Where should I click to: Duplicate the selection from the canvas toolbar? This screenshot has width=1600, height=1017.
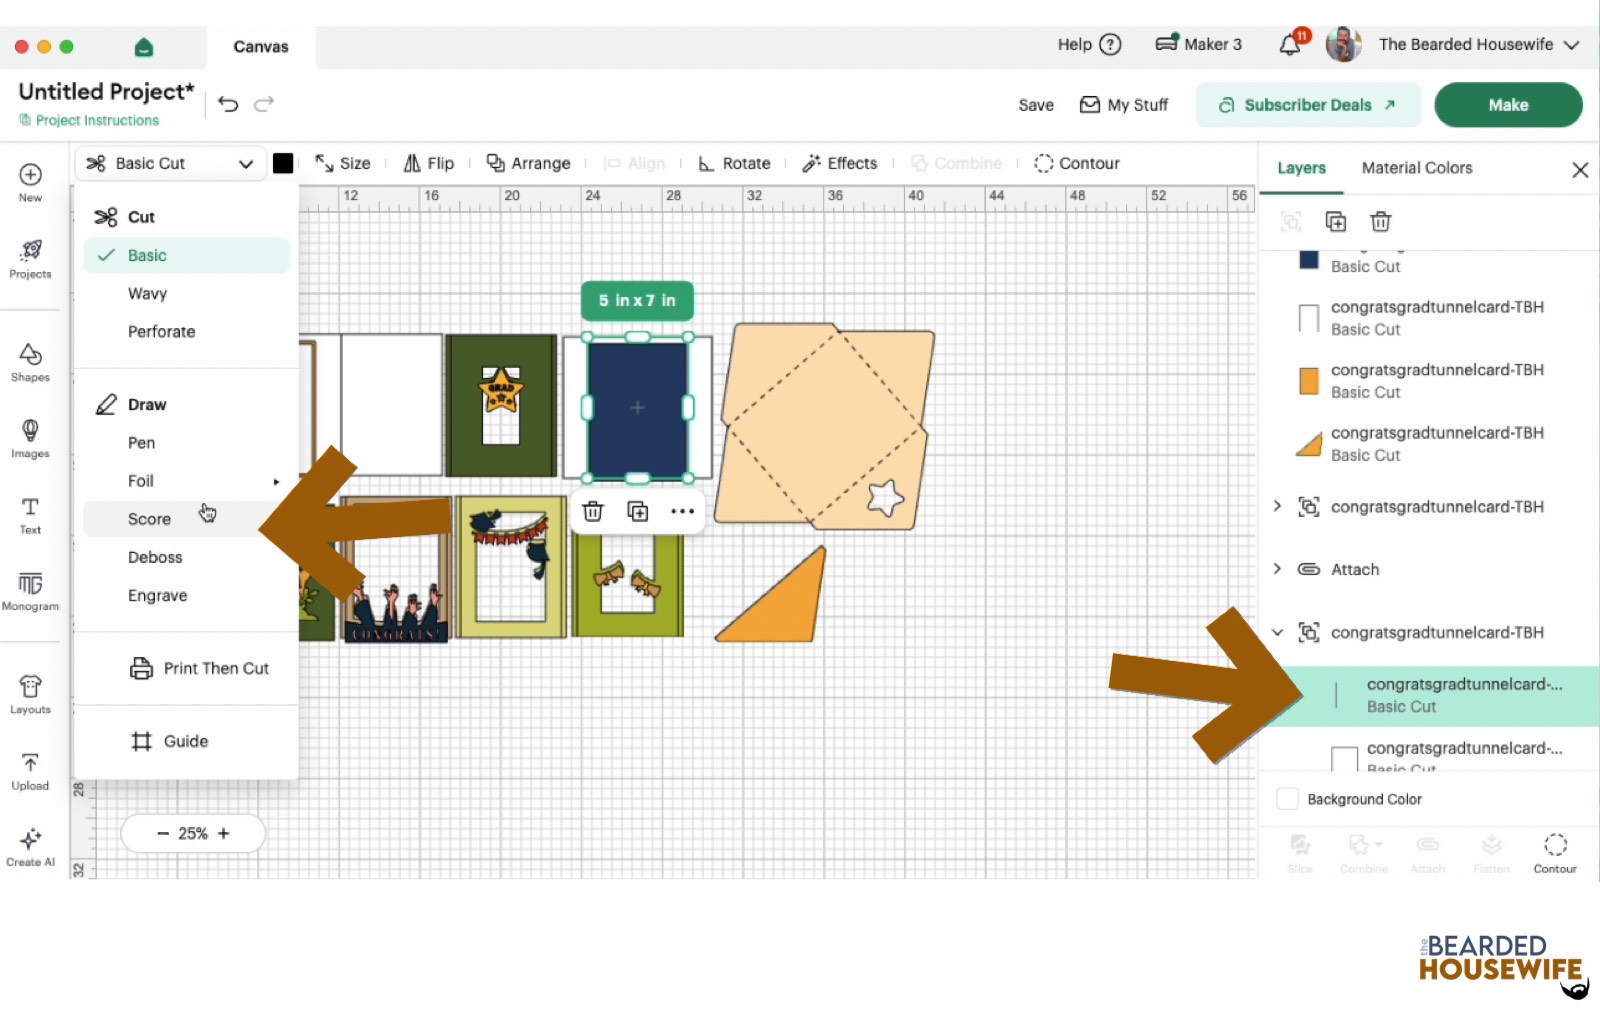click(638, 512)
